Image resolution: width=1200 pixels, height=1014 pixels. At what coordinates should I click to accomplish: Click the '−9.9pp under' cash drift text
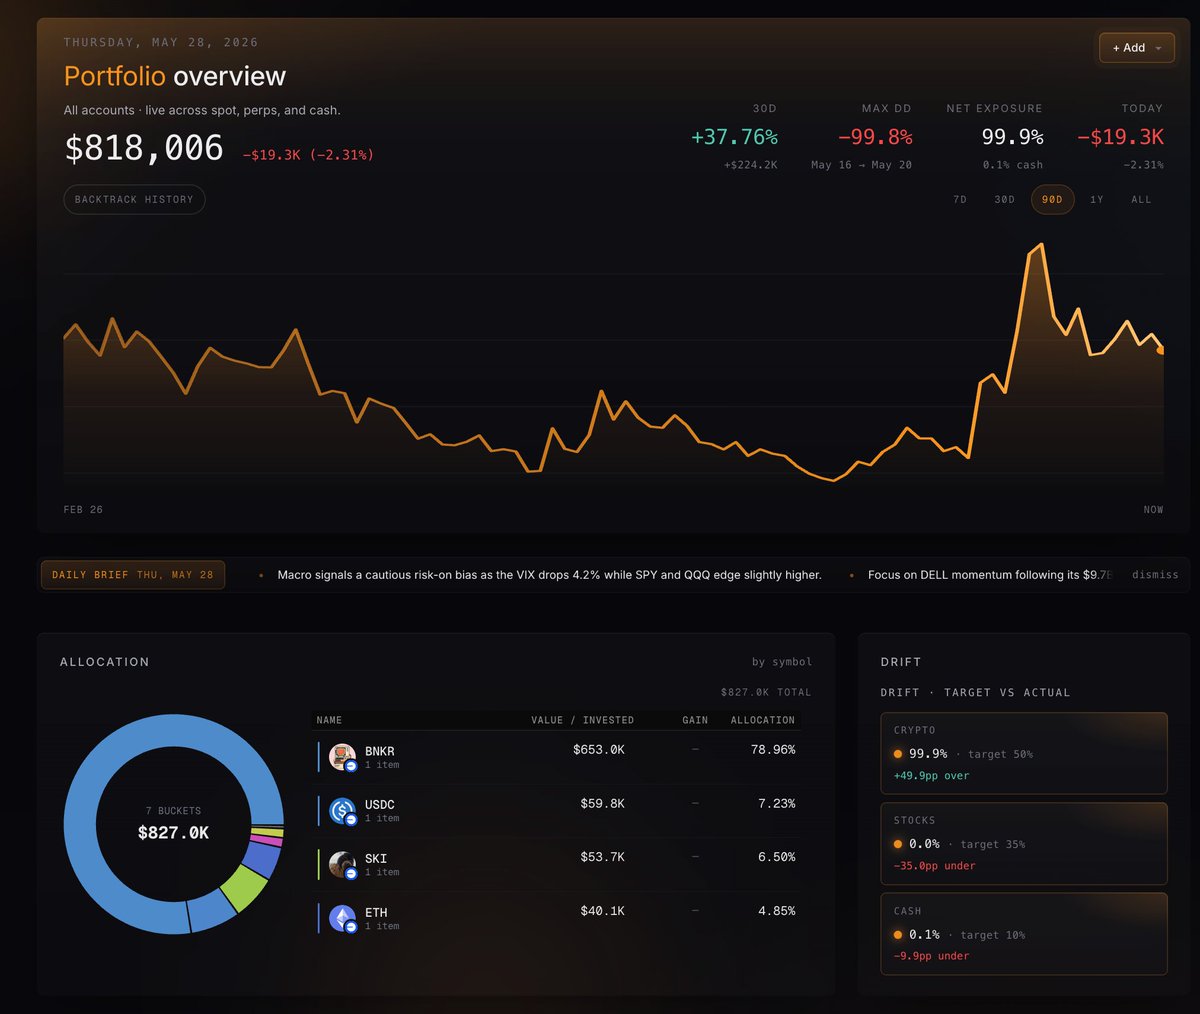click(931, 956)
